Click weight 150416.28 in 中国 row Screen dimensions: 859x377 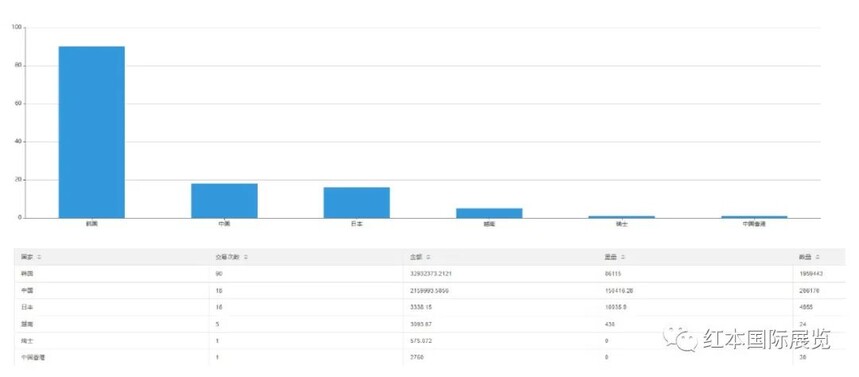pos(619,290)
